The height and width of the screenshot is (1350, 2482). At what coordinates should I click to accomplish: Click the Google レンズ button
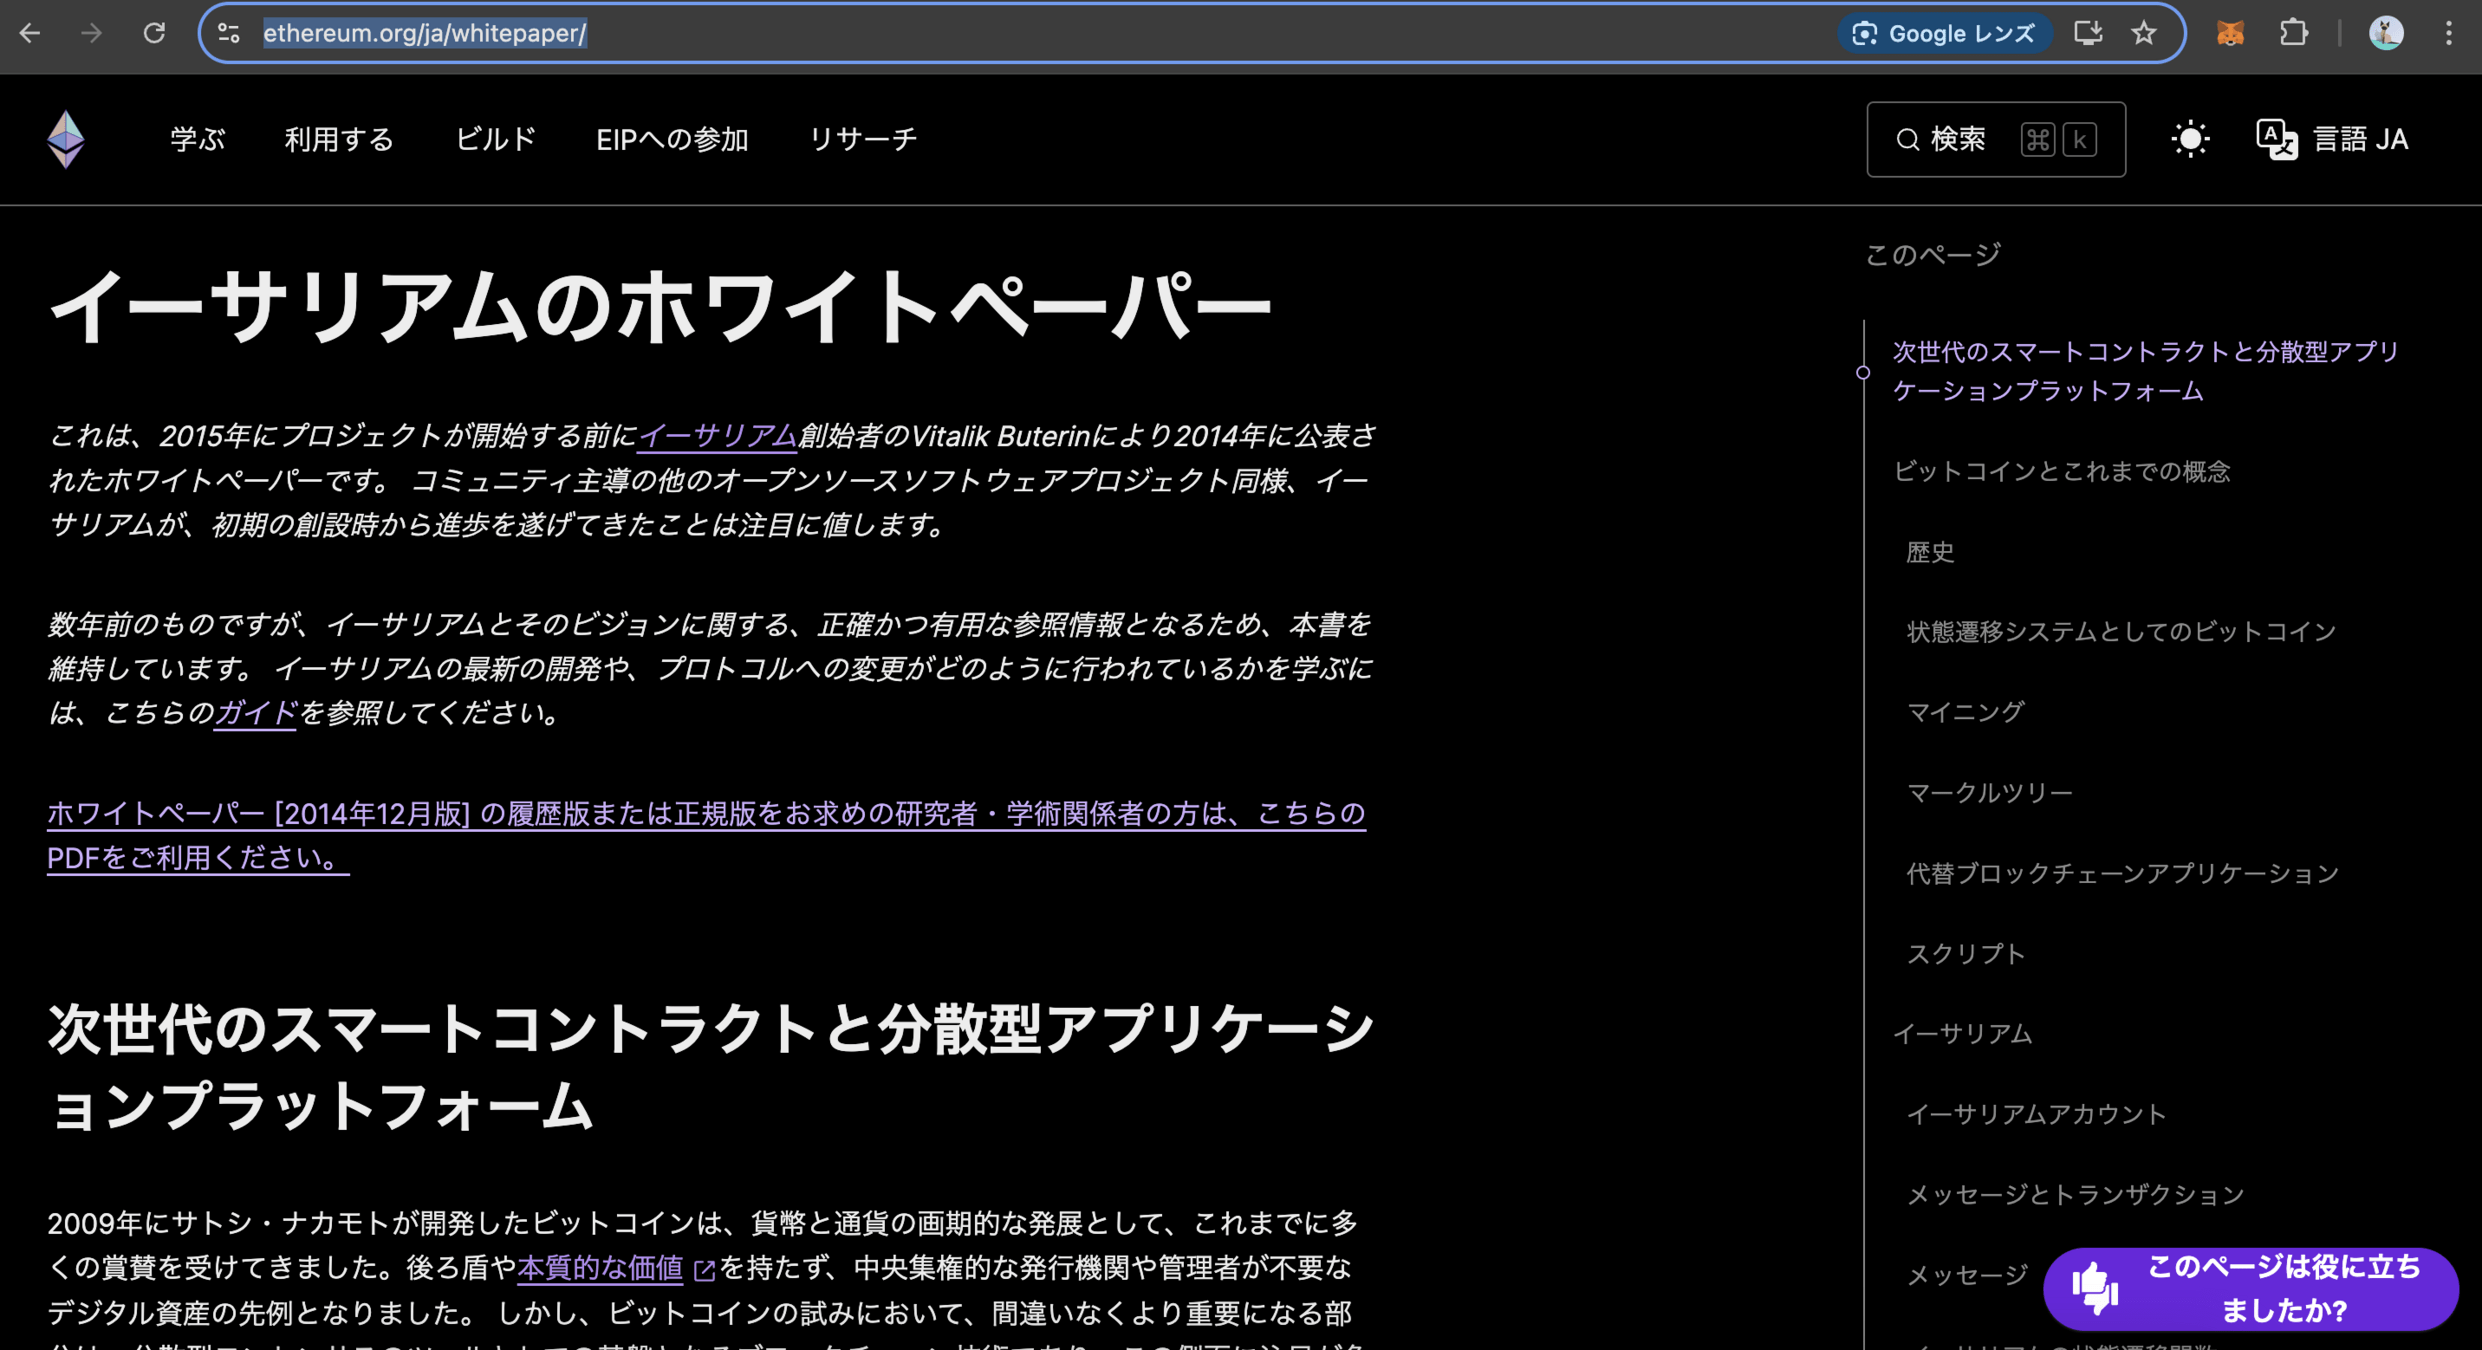(1944, 33)
